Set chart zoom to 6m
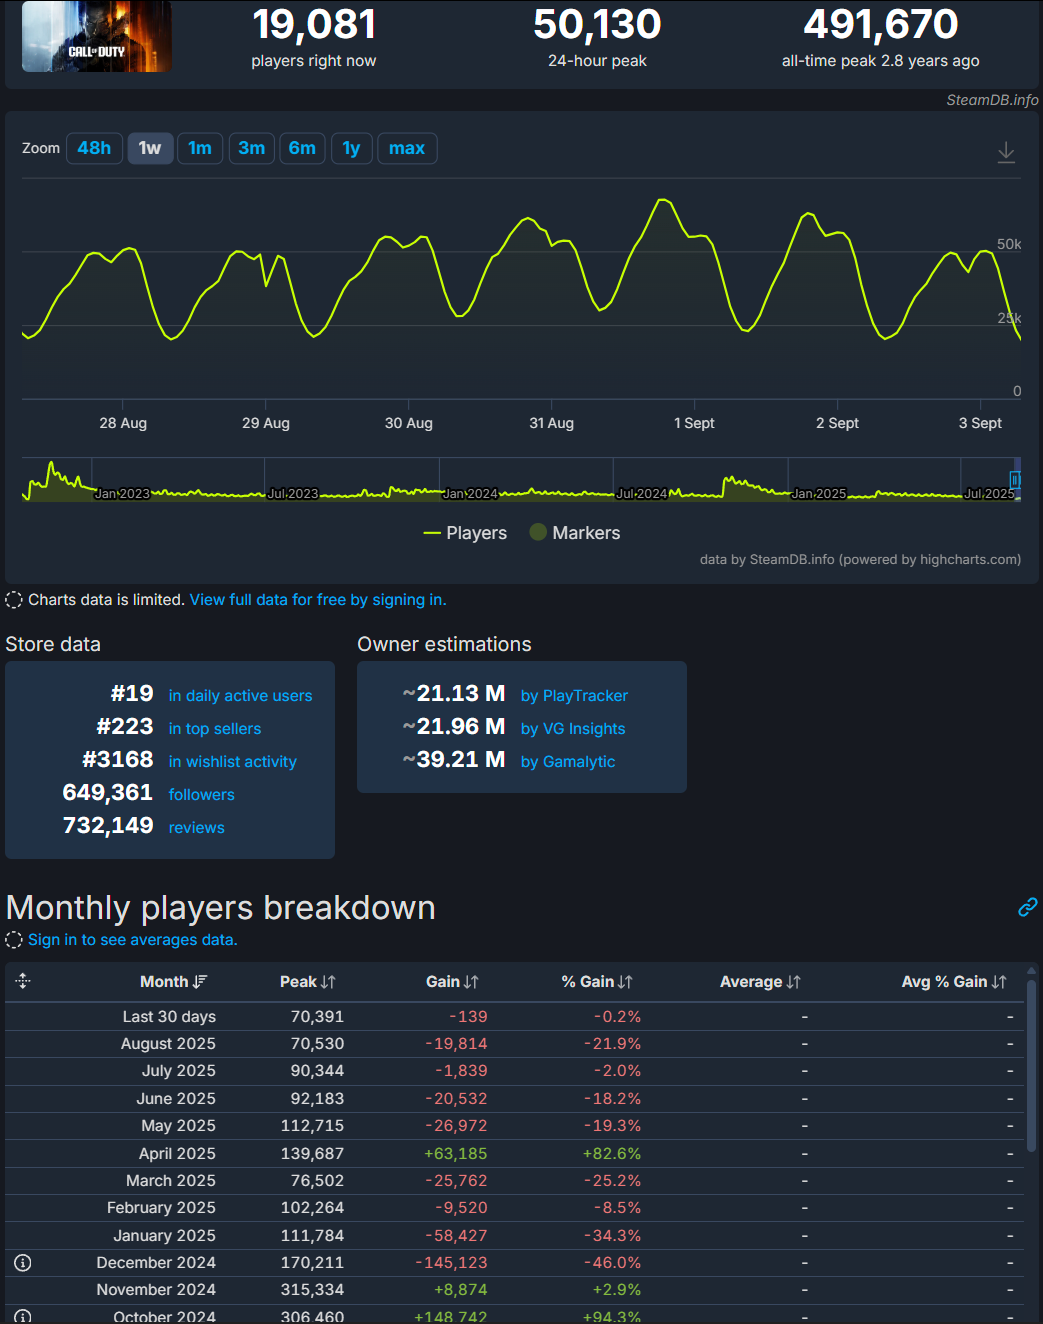This screenshot has height=1324, width=1043. point(302,148)
